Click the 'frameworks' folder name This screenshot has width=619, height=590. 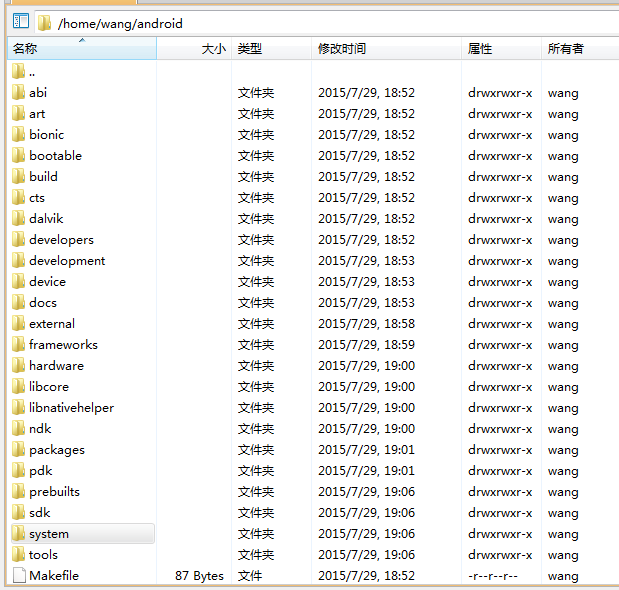63,345
